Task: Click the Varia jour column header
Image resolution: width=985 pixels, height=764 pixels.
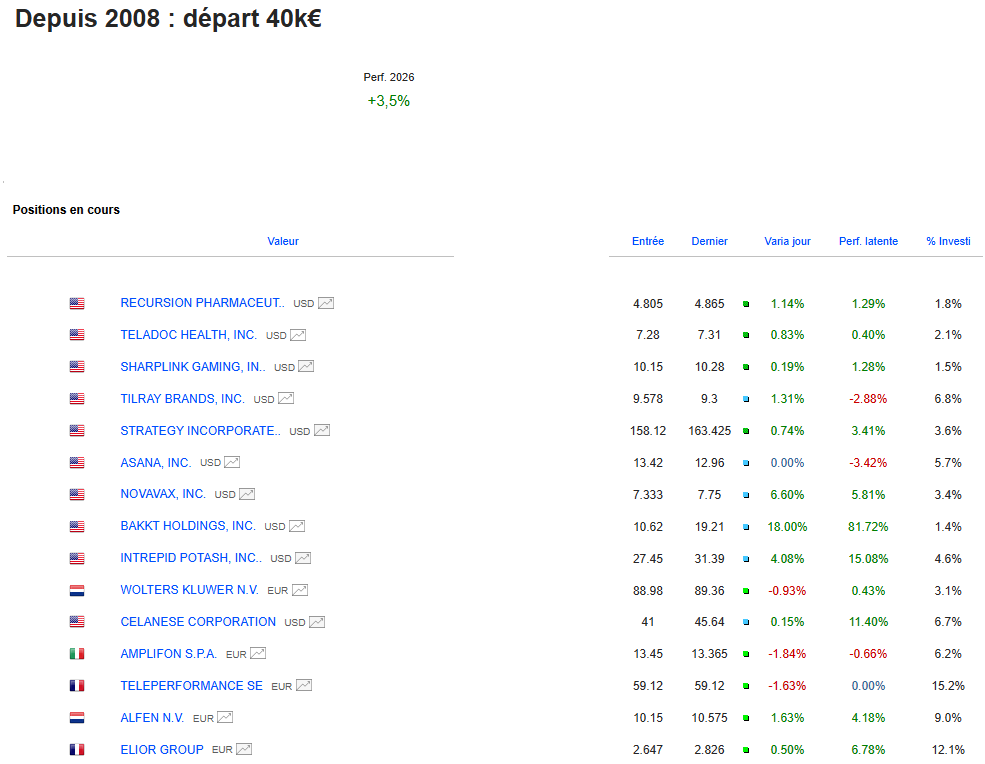Action: pos(787,241)
